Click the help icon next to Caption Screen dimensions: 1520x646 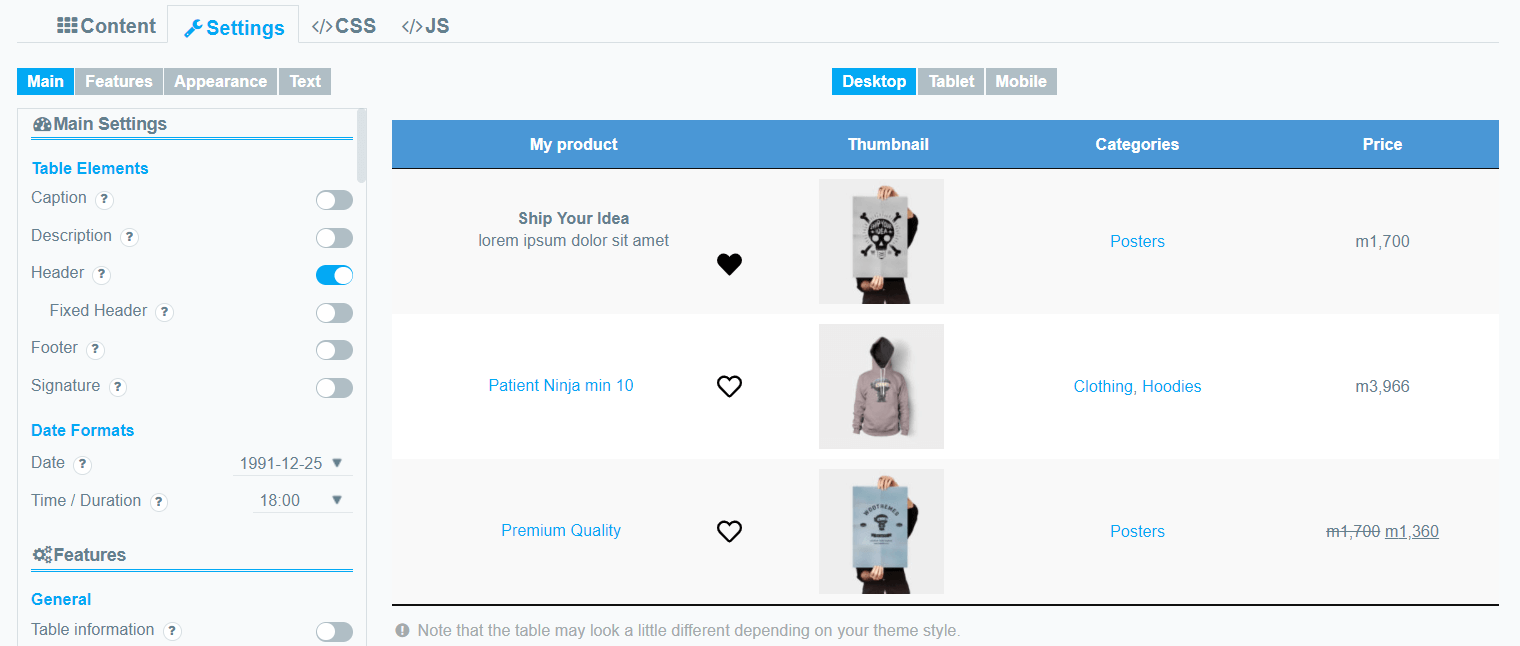click(104, 199)
